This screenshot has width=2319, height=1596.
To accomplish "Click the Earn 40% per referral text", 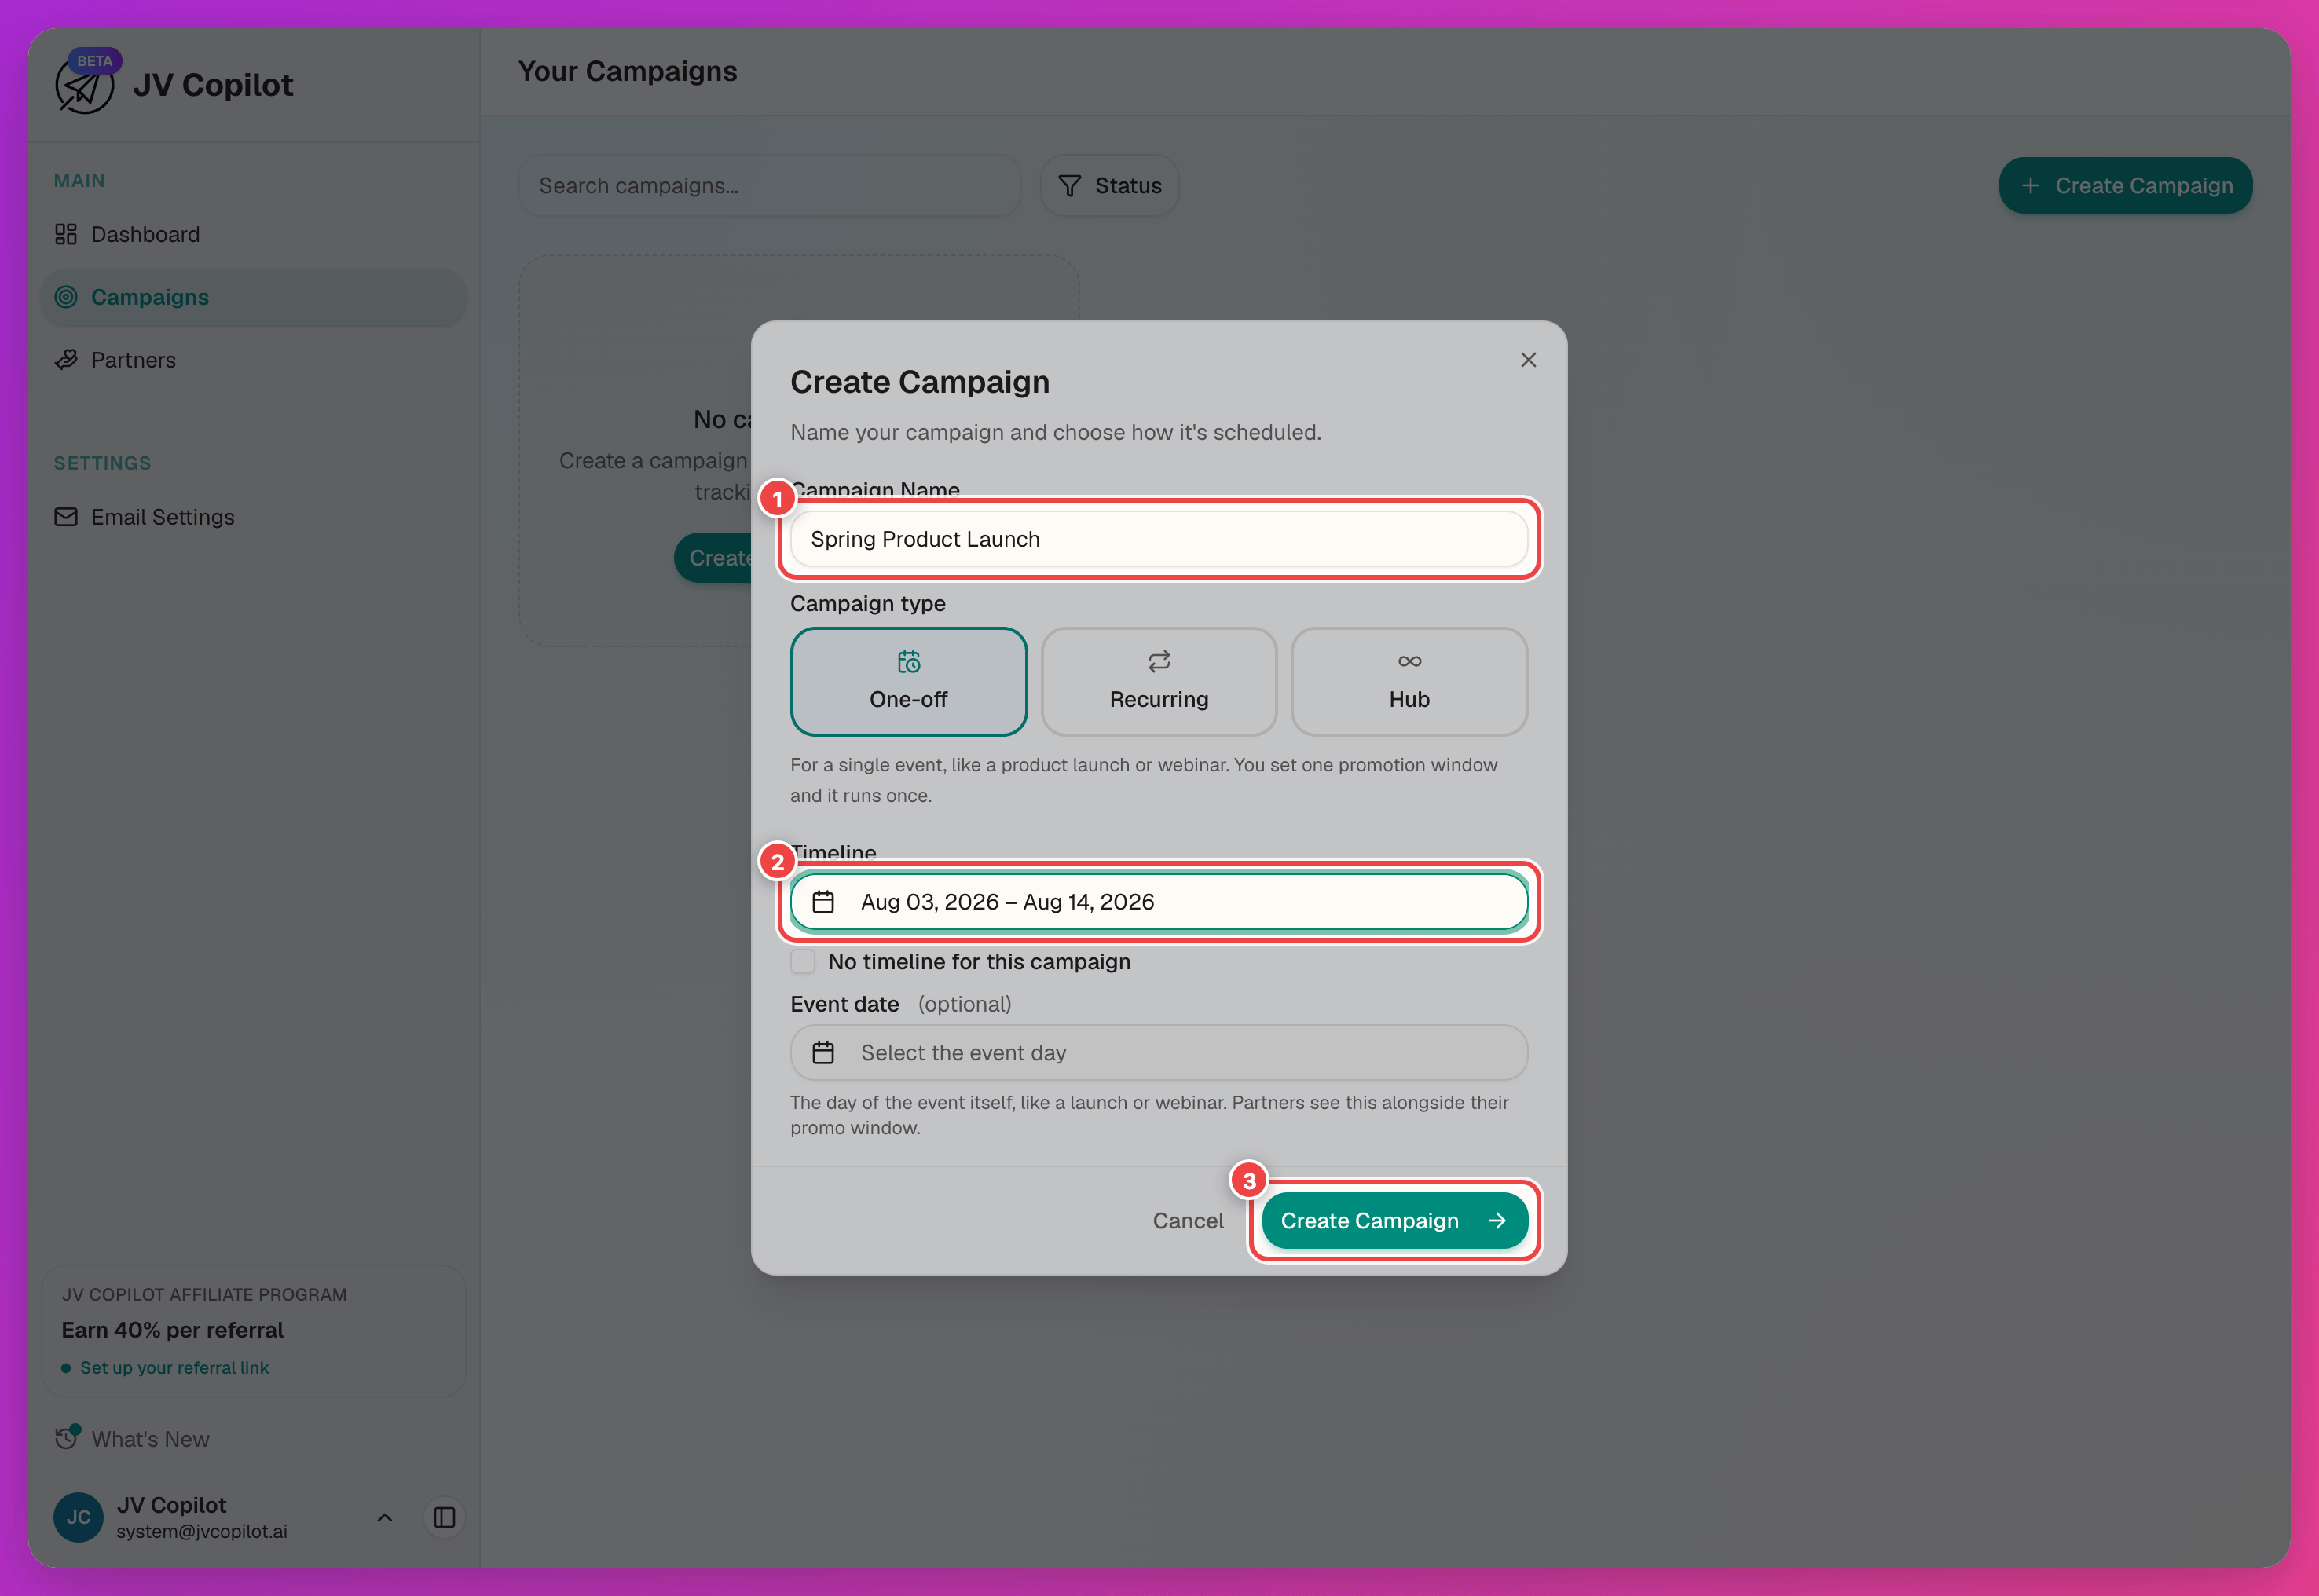I will (172, 1330).
